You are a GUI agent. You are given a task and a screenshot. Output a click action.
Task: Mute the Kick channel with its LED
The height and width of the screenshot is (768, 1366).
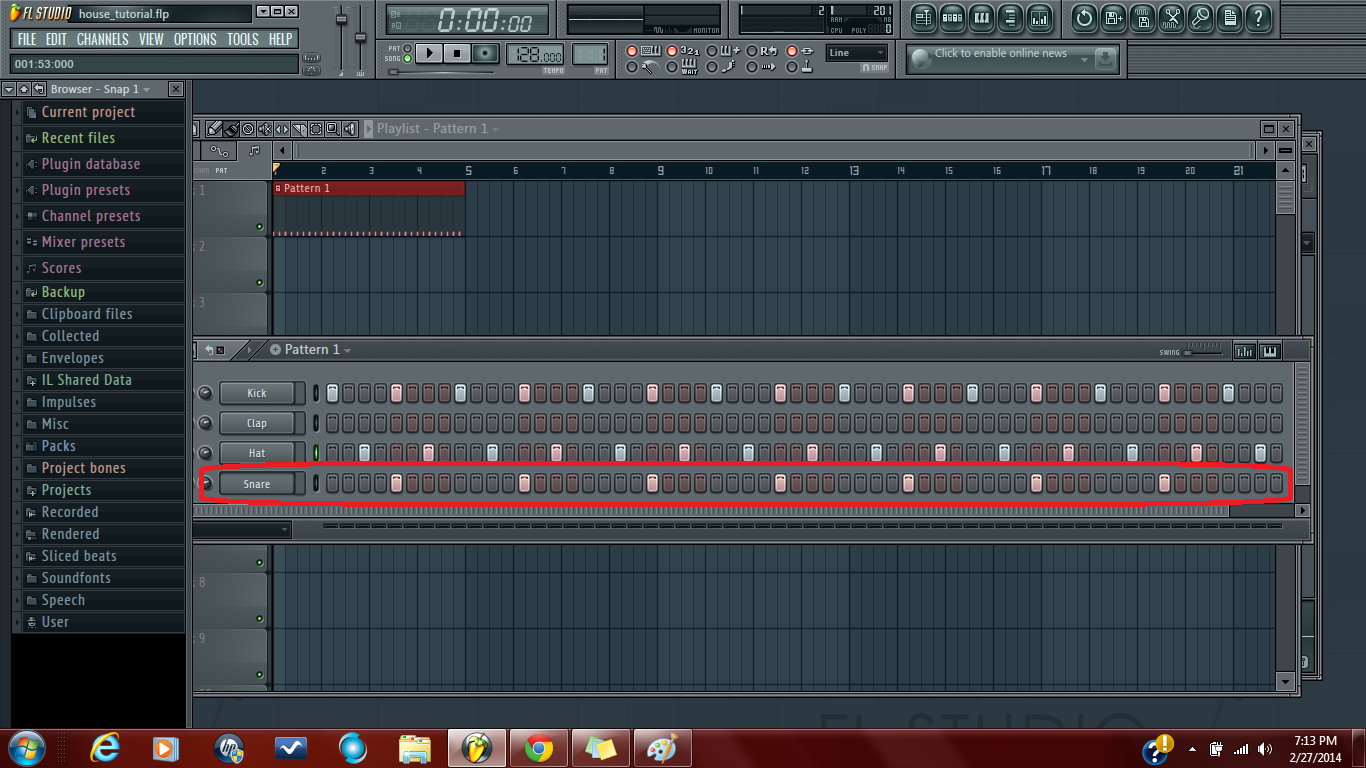tap(316, 393)
